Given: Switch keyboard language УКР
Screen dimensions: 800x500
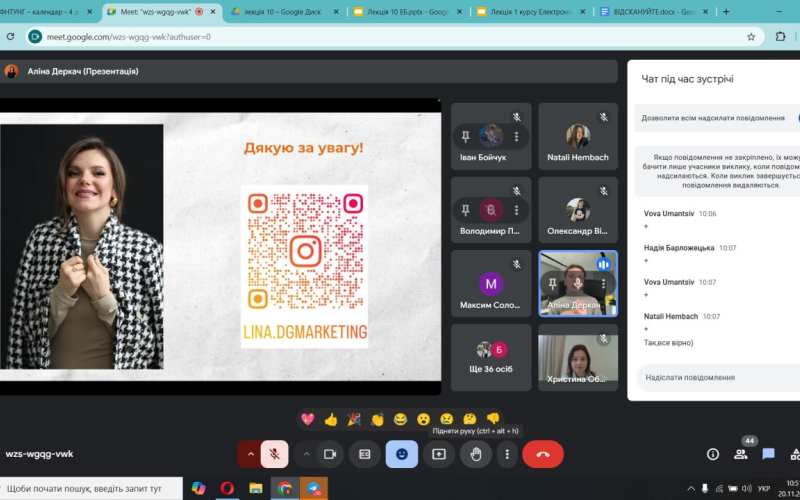Looking at the screenshot, I should click(764, 488).
